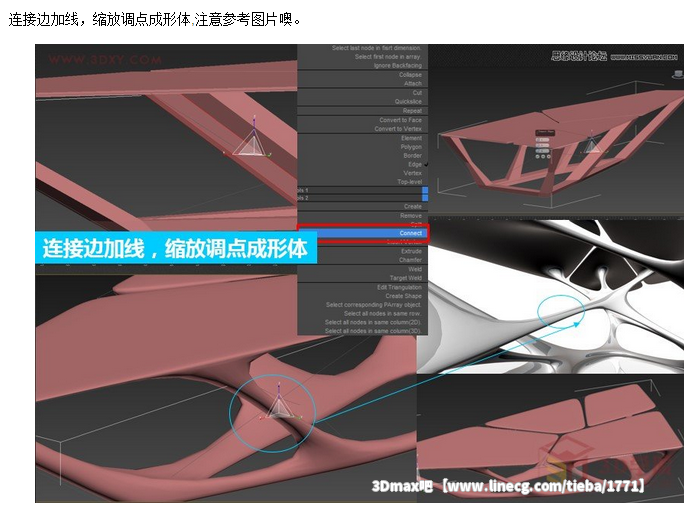Image resolution: width=684 pixels, height=505 pixels.
Task: Click the Repeat menu entry
Action: pyautogui.click(x=412, y=111)
